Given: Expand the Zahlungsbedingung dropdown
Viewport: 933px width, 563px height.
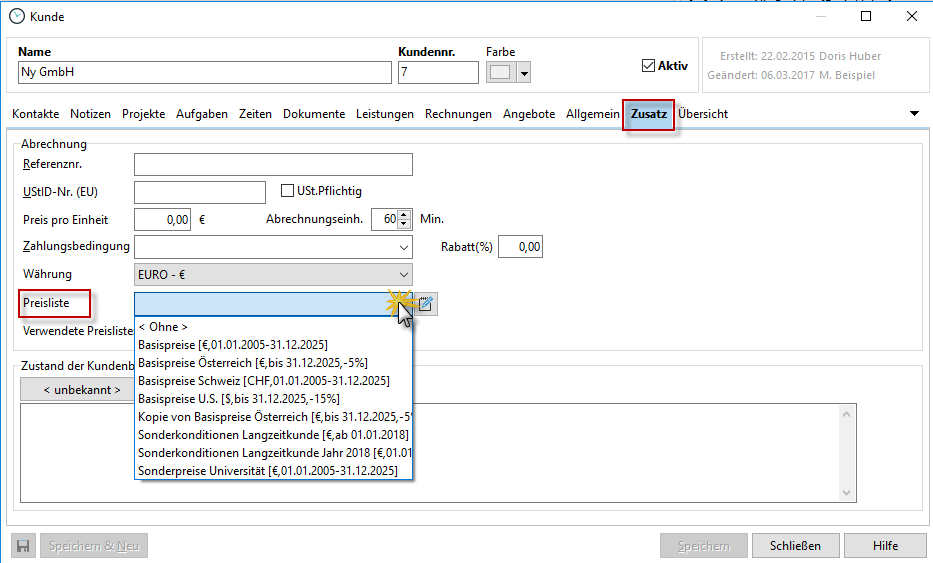Looking at the screenshot, I should click(403, 247).
